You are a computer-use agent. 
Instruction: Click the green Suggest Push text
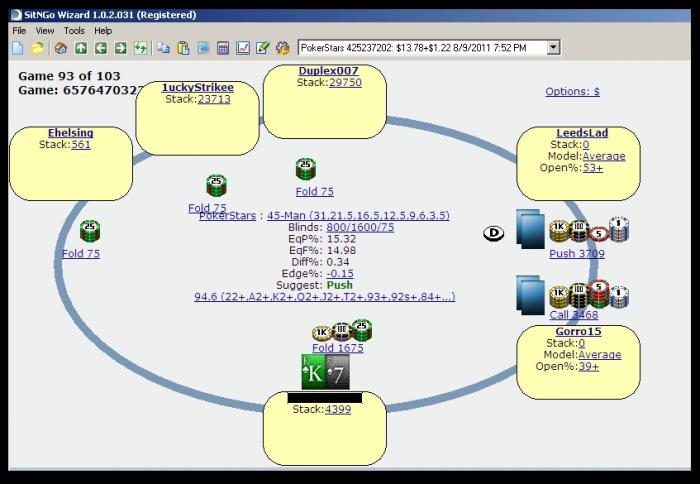(340, 285)
